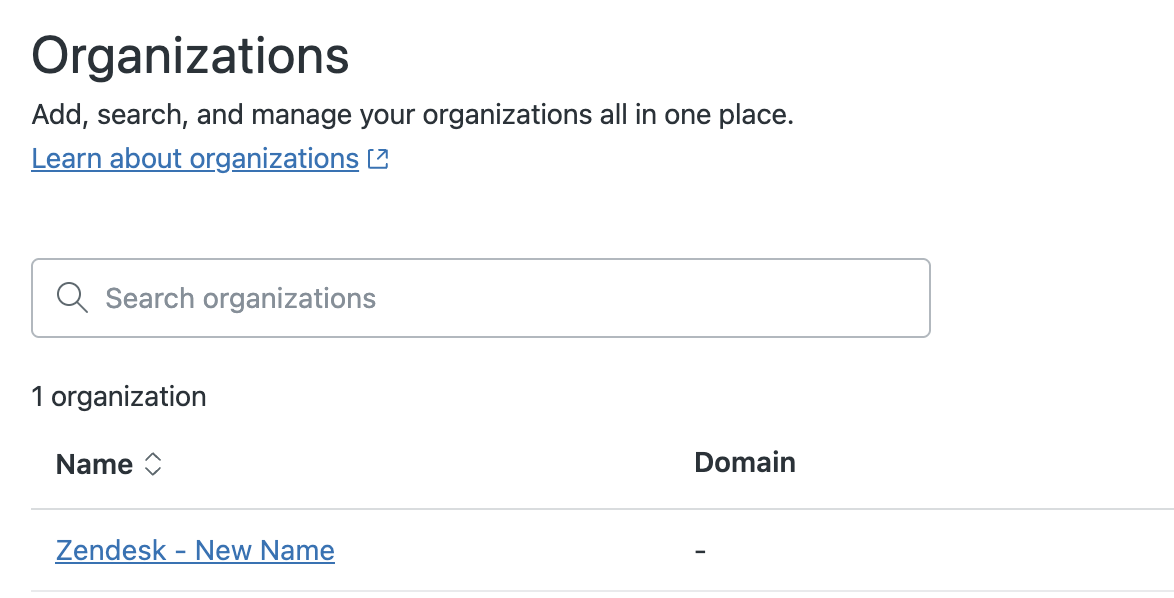This screenshot has height=598, width=1174.
Task: Select the Domain column header
Action: click(x=745, y=462)
